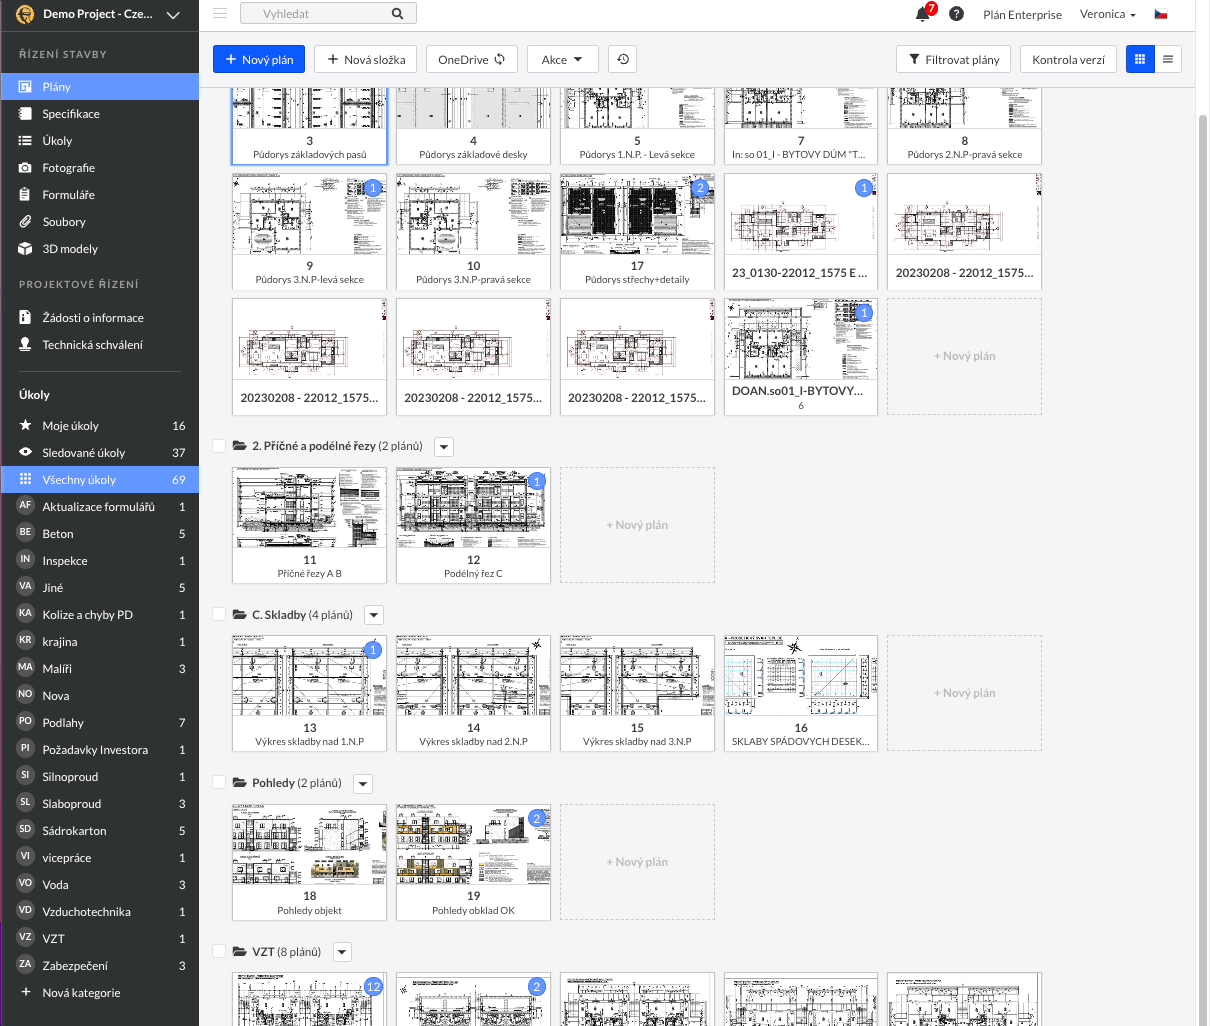Screen dimensions: 1210x1026
Task: Tick the 2. Příčné a podélné řezy checkbox
Action: pyautogui.click(x=219, y=446)
